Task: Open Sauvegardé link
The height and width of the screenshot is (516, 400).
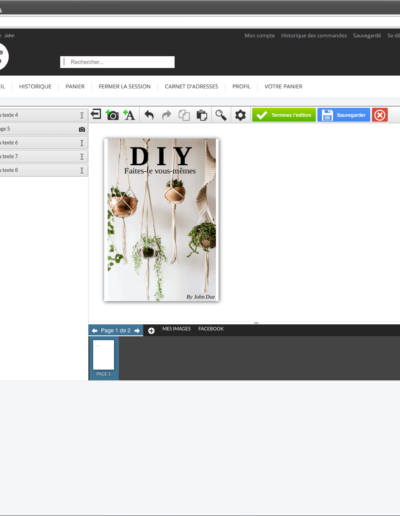Action: click(x=367, y=35)
